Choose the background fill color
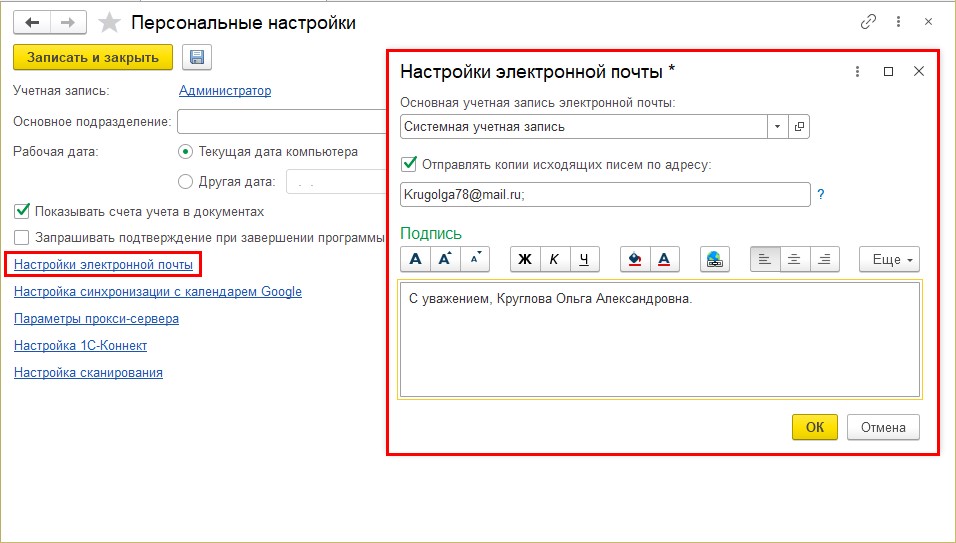This screenshot has width=956, height=543. (635, 259)
